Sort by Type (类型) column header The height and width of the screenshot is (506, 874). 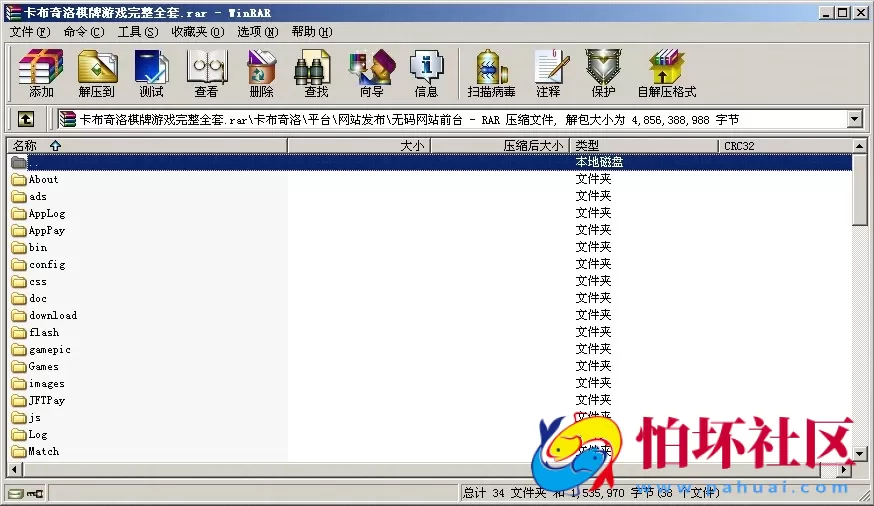(644, 146)
